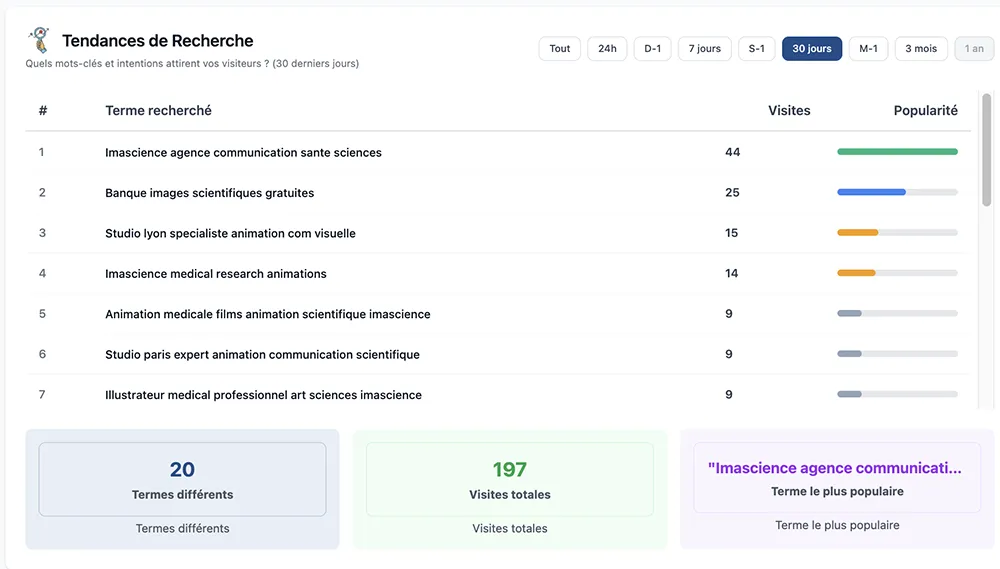Viewport: 1000px width, 569px height.
Task: Click row 'Imascience agence communication sante sciences'
Action: (497, 152)
